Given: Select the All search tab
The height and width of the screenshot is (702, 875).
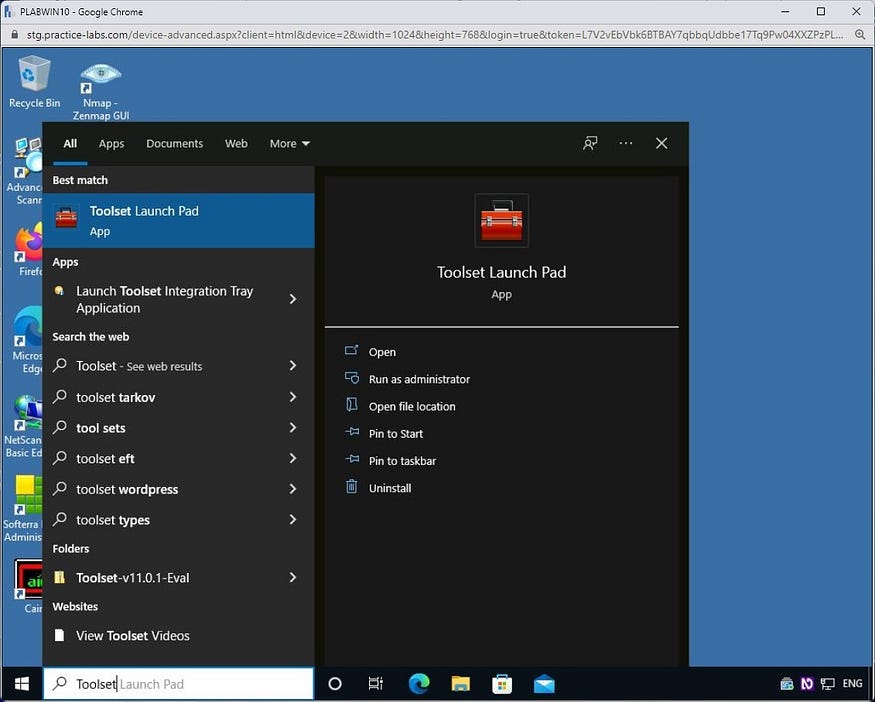Looking at the screenshot, I should 70,143.
